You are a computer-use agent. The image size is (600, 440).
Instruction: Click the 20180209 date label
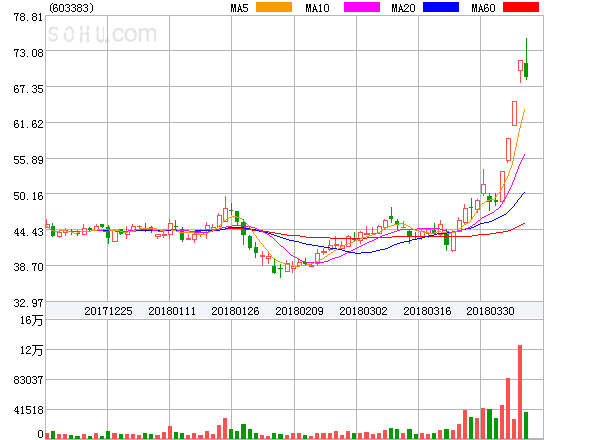(299, 311)
